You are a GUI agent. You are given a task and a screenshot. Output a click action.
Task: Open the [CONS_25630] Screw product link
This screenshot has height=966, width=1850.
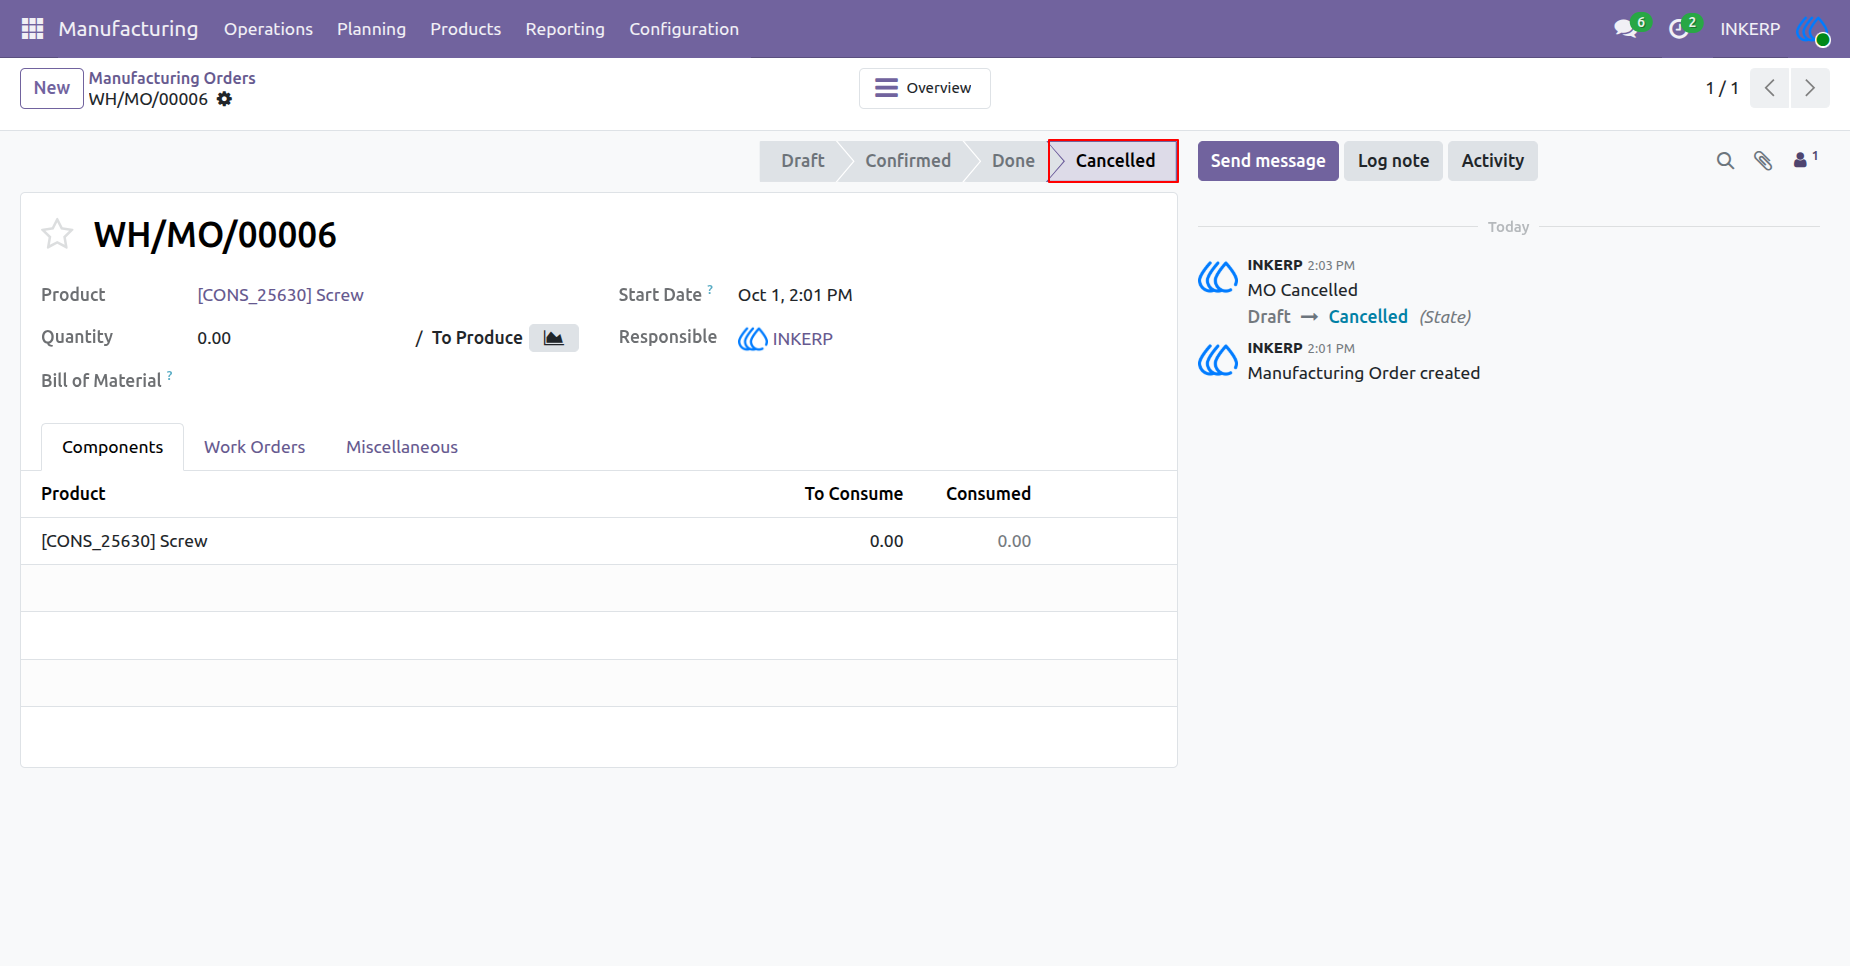tap(280, 295)
